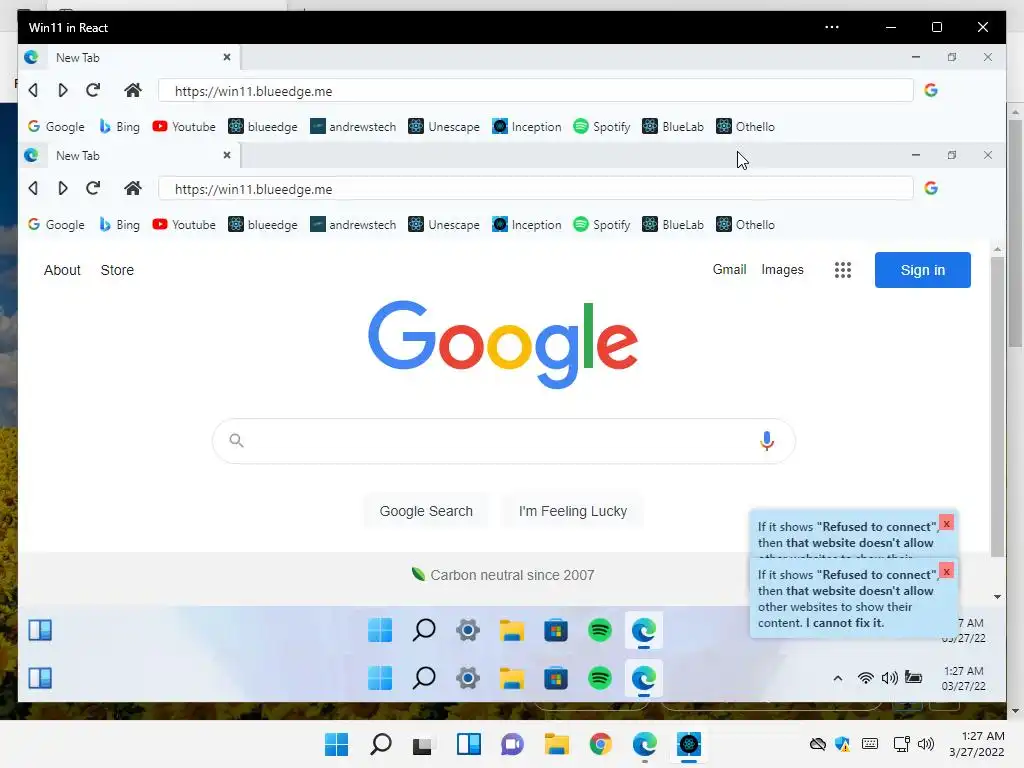Viewport: 1024px width, 768px height.
Task: Open Unescape bookmark in inner bookmarks bar
Action: pos(443,225)
